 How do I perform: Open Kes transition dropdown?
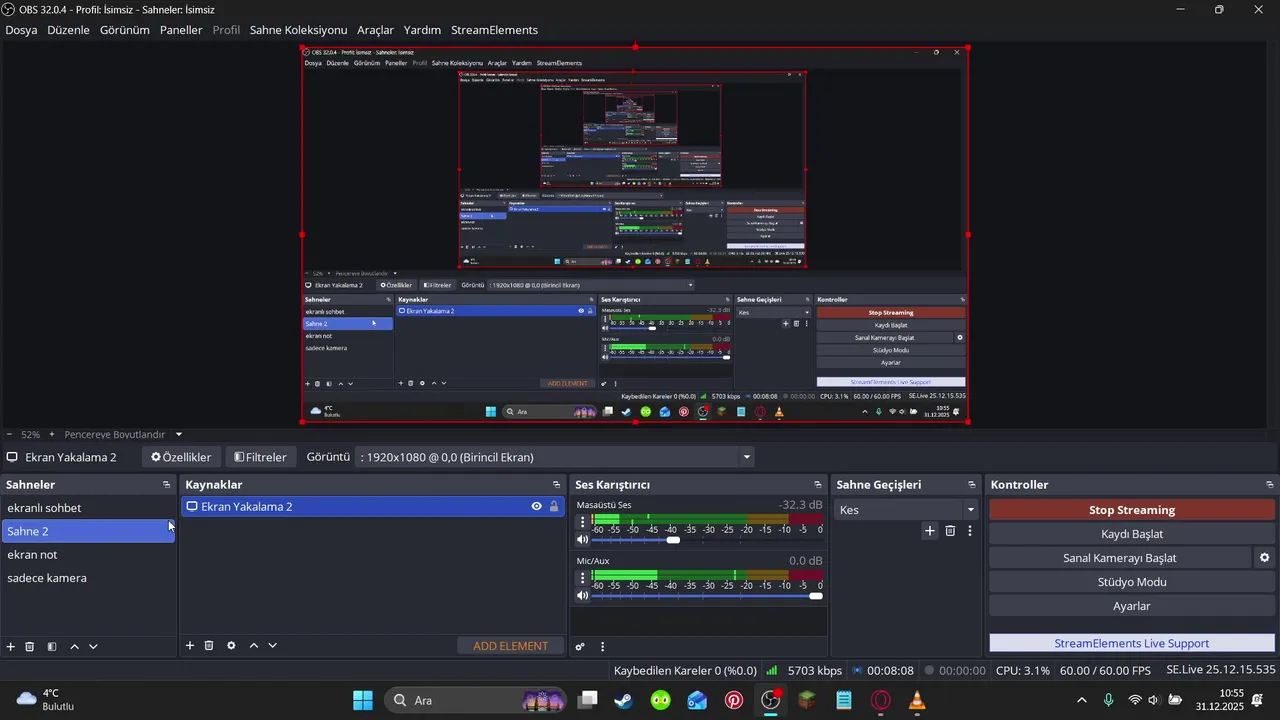(x=906, y=510)
